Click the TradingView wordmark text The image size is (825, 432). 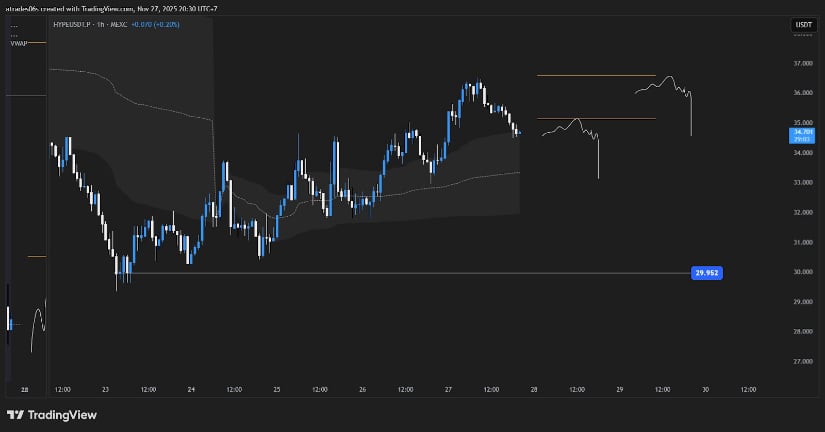coord(60,415)
